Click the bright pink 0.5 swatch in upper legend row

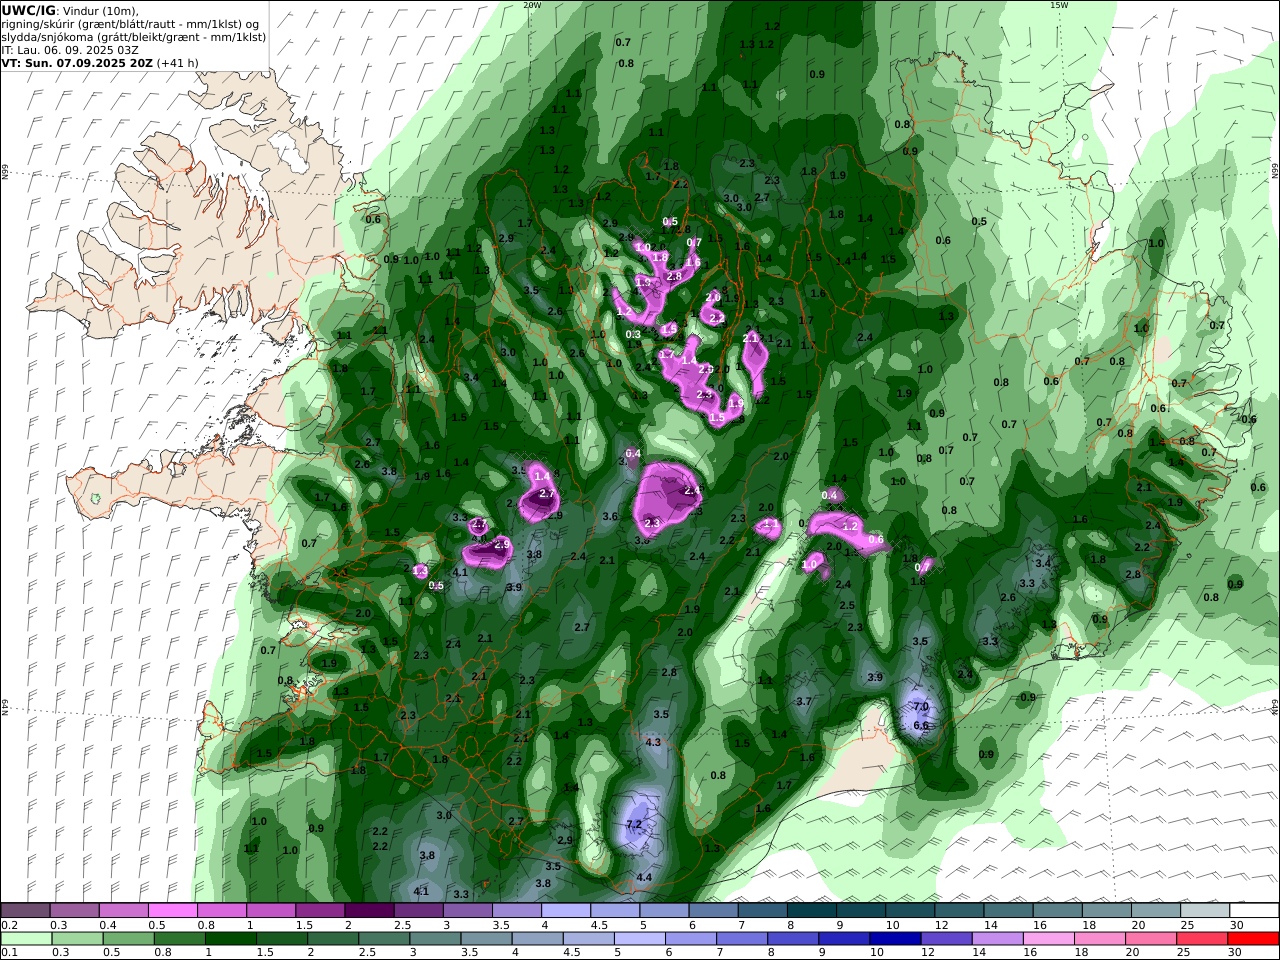click(x=173, y=911)
